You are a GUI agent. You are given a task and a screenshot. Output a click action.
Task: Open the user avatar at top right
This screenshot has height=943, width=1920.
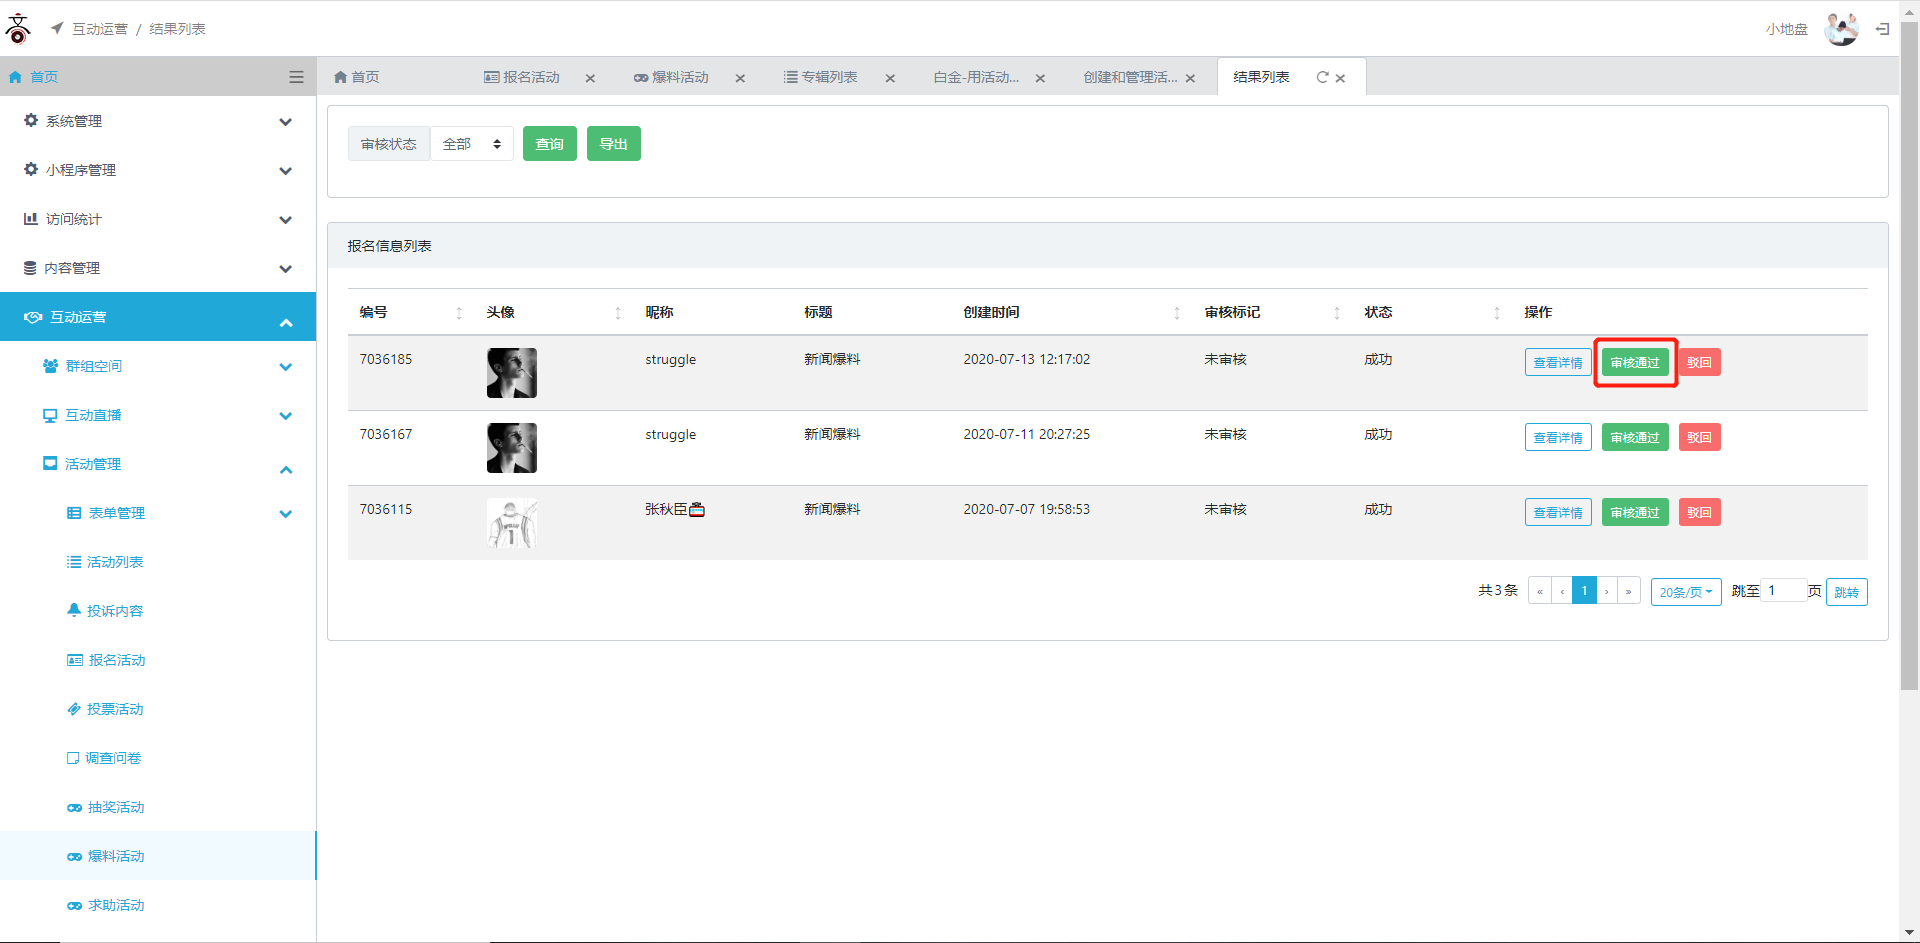1840,29
